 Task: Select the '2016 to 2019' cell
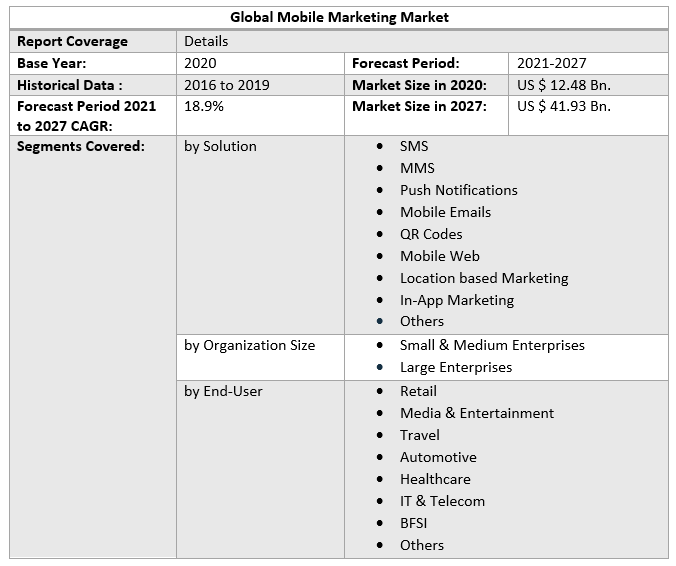tap(226, 85)
